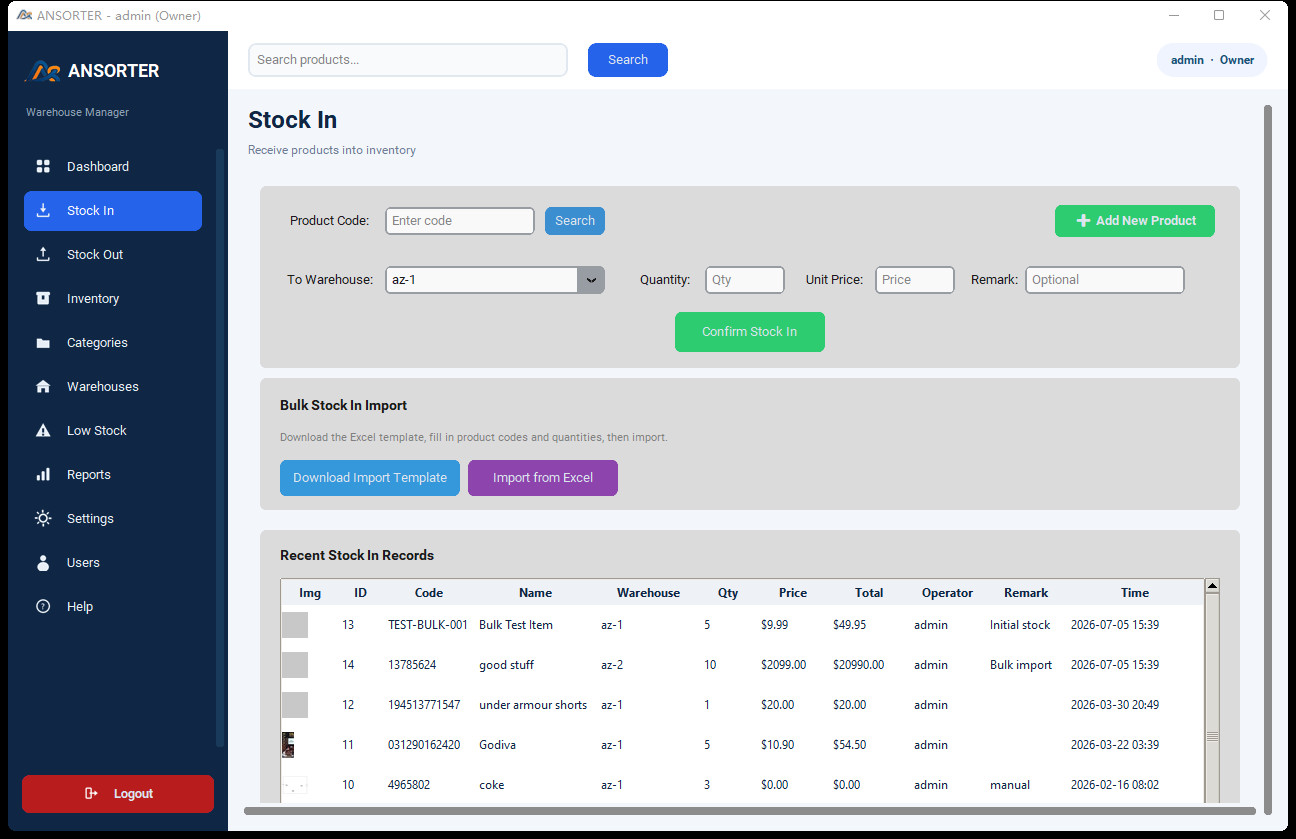Show the Low Stock list

pos(113,430)
